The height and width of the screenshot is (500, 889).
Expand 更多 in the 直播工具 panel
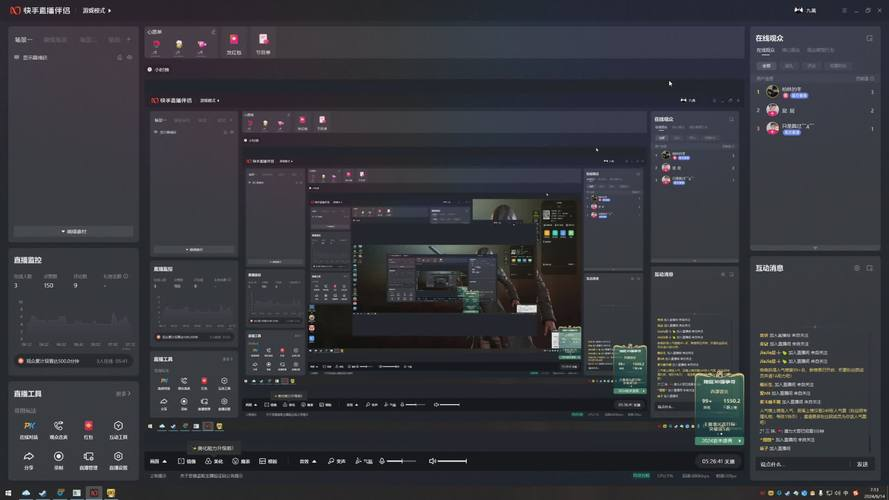tap(122, 394)
